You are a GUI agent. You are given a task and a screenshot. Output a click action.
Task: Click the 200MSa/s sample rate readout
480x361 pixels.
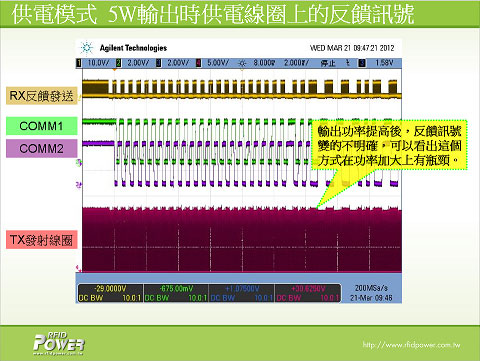371,288
